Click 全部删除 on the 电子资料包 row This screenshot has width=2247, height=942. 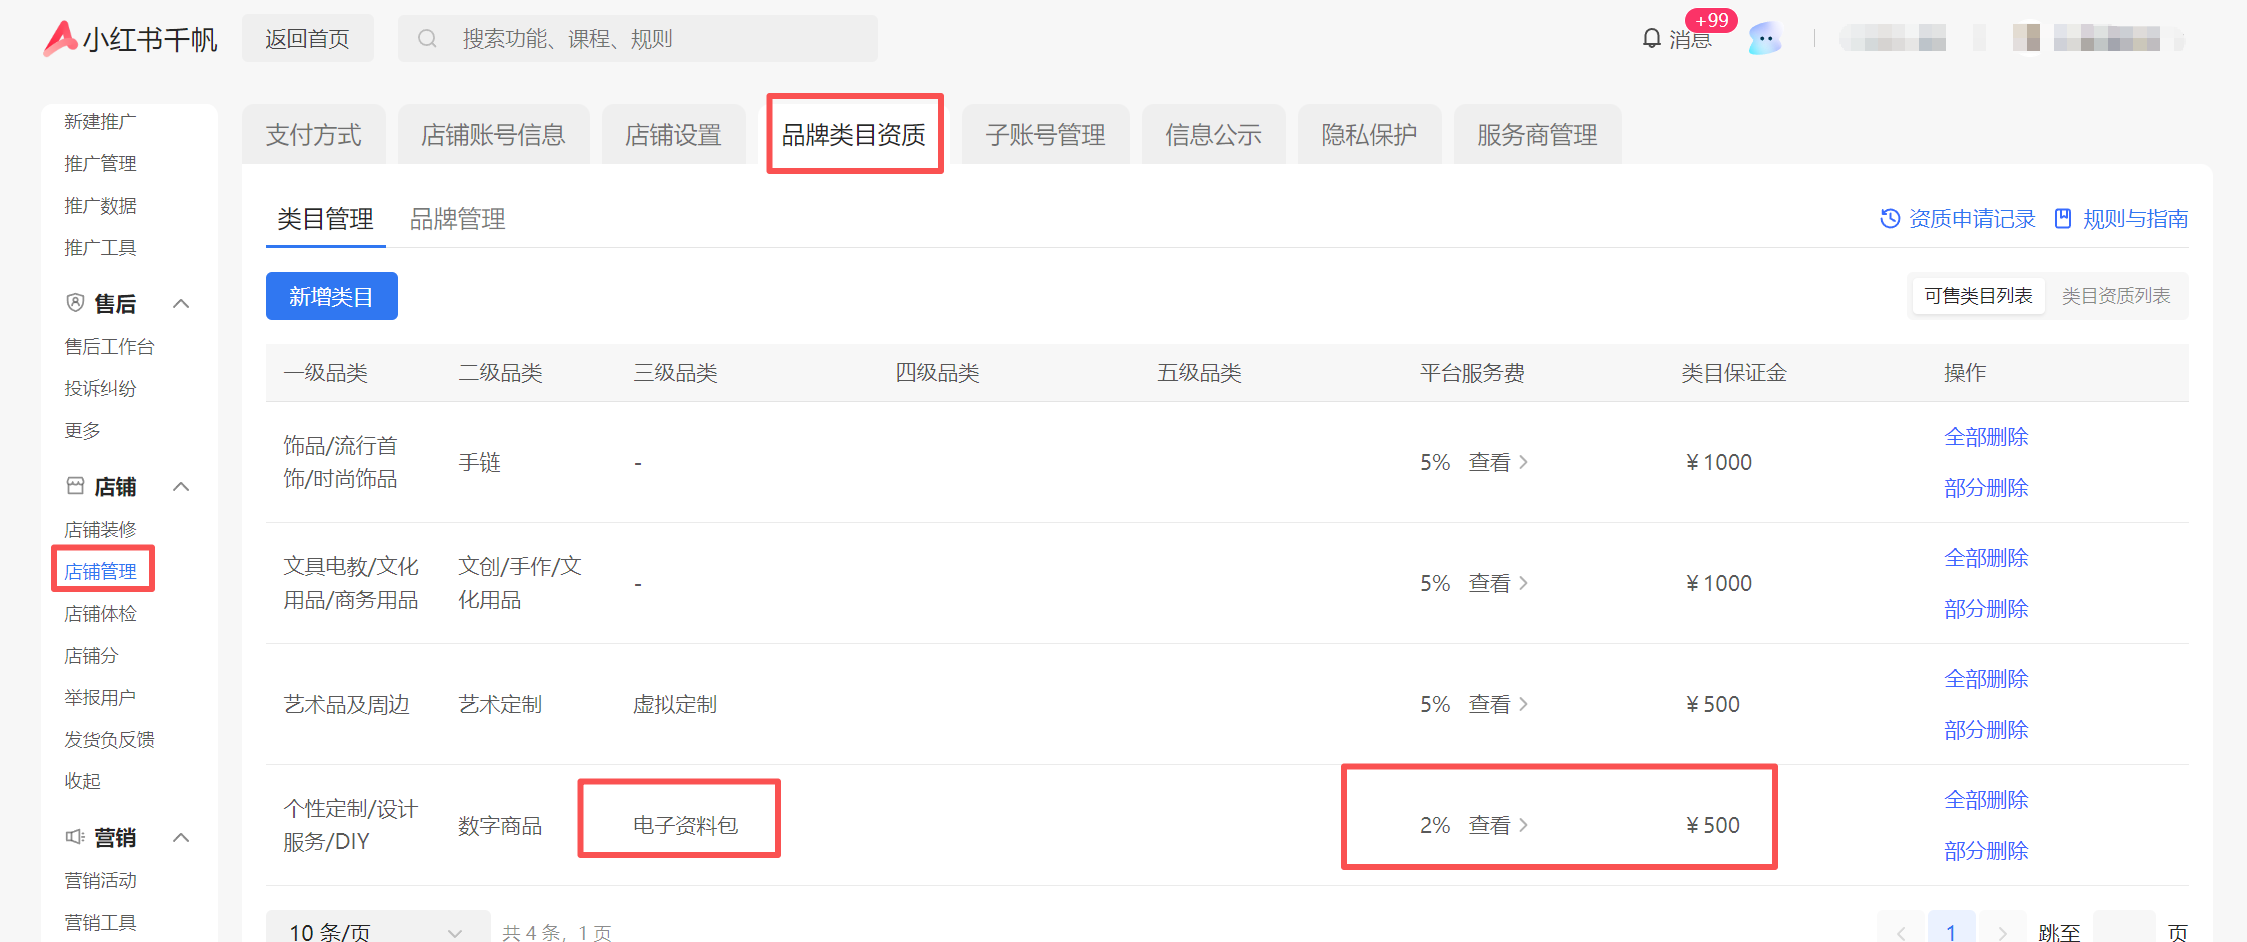(x=1986, y=799)
